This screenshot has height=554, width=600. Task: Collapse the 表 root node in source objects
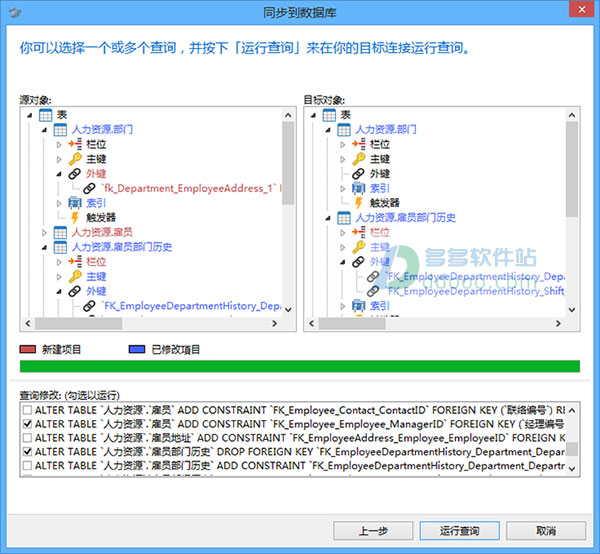click(x=29, y=115)
